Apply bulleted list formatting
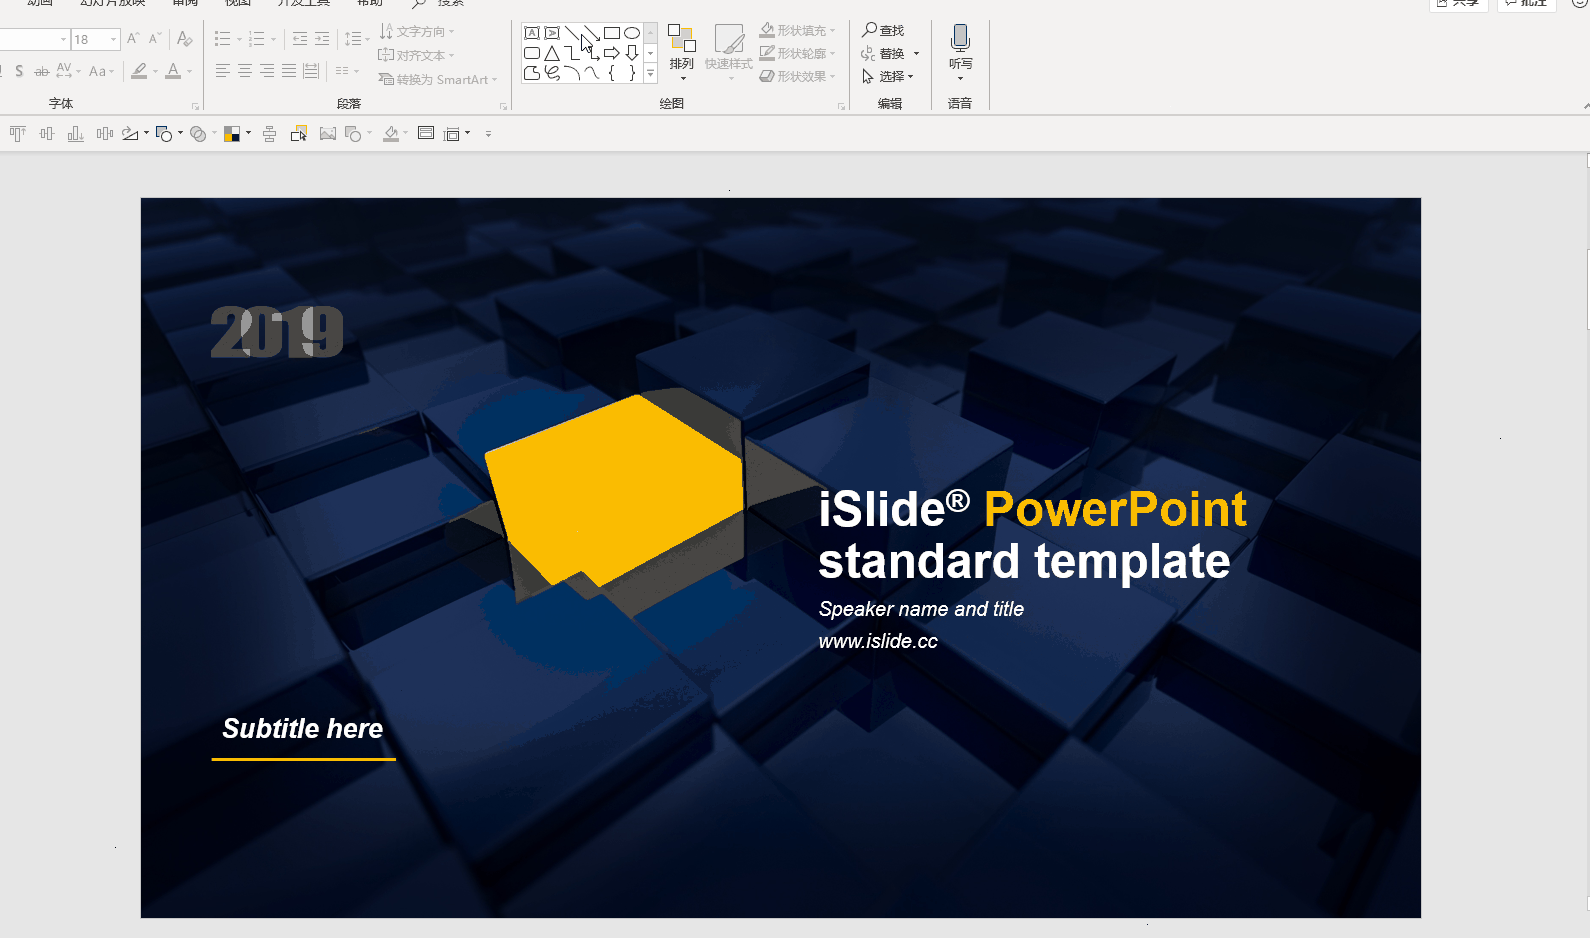This screenshot has width=1590, height=938. [x=223, y=39]
